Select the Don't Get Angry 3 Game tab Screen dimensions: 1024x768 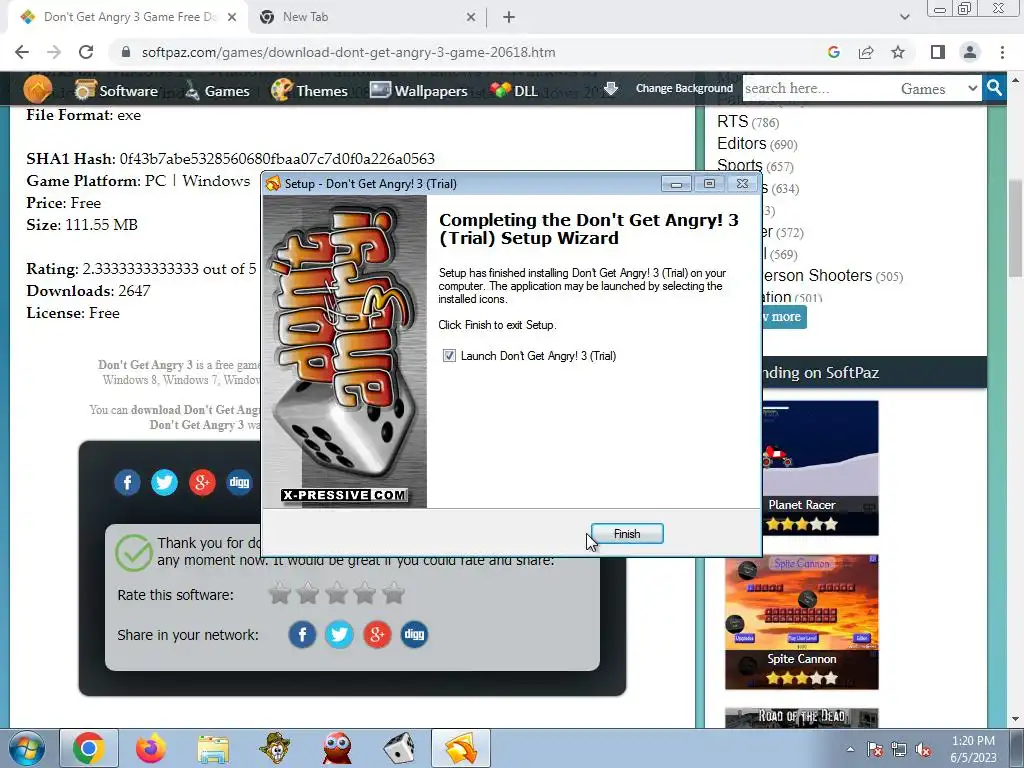[x=126, y=17]
